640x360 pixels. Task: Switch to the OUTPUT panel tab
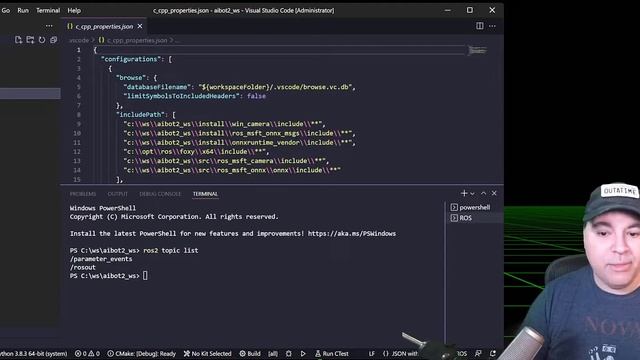[118, 194]
